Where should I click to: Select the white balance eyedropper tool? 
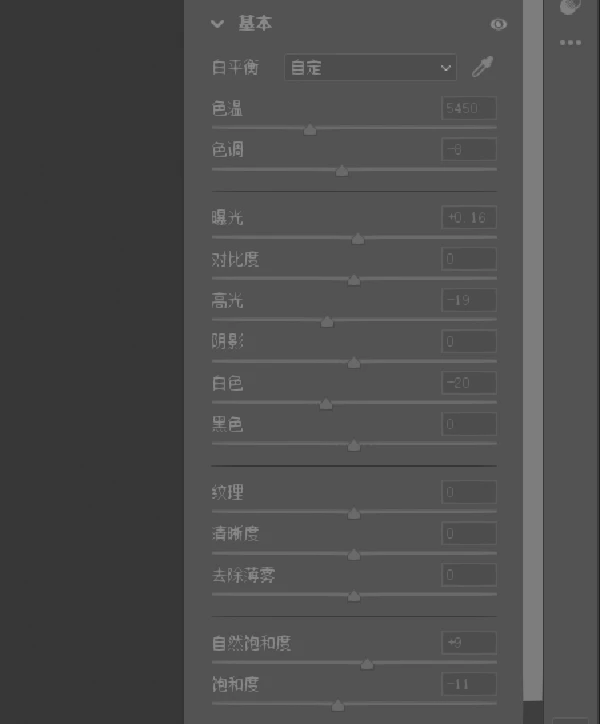coord(482,67)
